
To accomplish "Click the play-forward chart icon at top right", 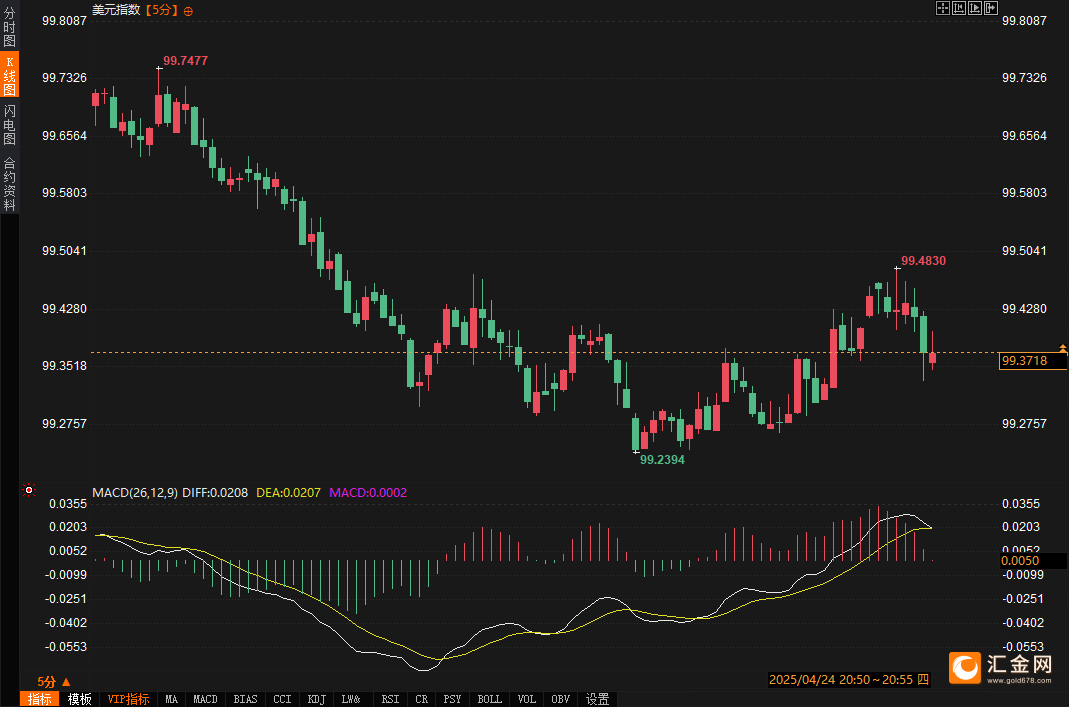I will (x=976, y=9).
